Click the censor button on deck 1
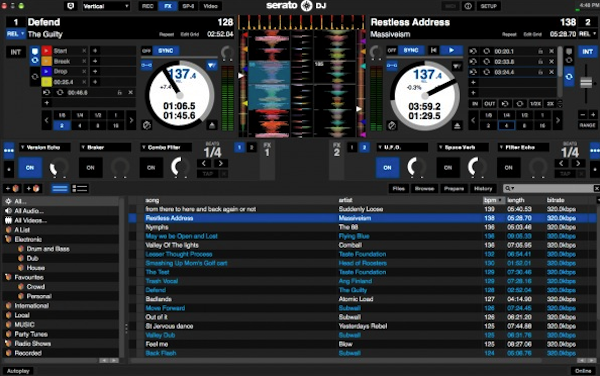 click(x=147, y=125)
